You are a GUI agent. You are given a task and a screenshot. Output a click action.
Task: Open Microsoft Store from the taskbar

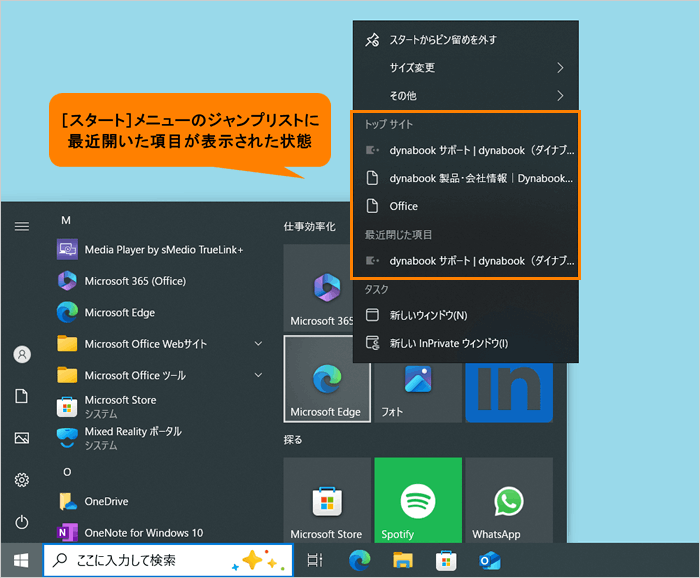click(446, 561)
